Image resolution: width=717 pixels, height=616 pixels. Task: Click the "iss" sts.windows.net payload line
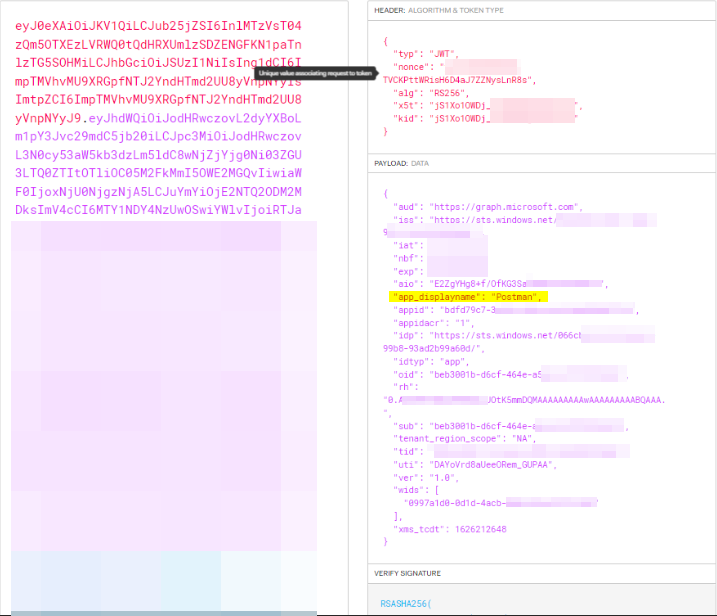[524, 220]
